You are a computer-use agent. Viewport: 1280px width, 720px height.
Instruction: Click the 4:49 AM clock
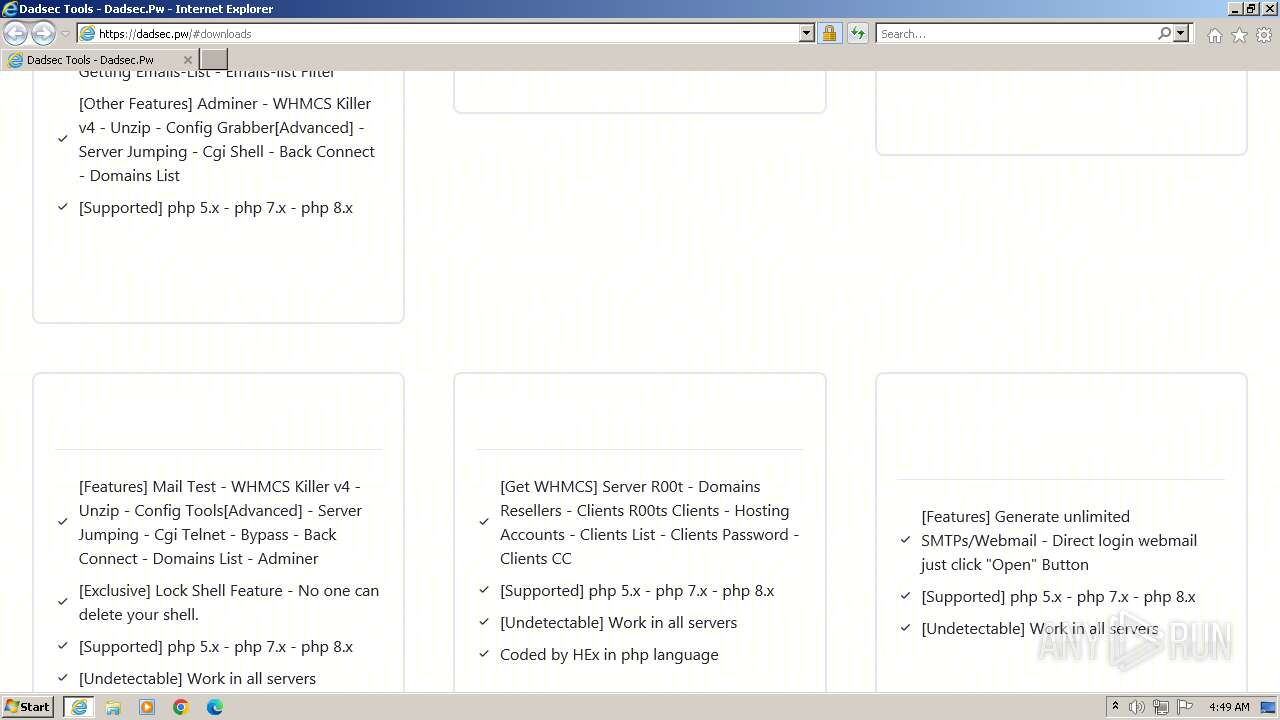pyautogui.click(x=1229, y=707)
